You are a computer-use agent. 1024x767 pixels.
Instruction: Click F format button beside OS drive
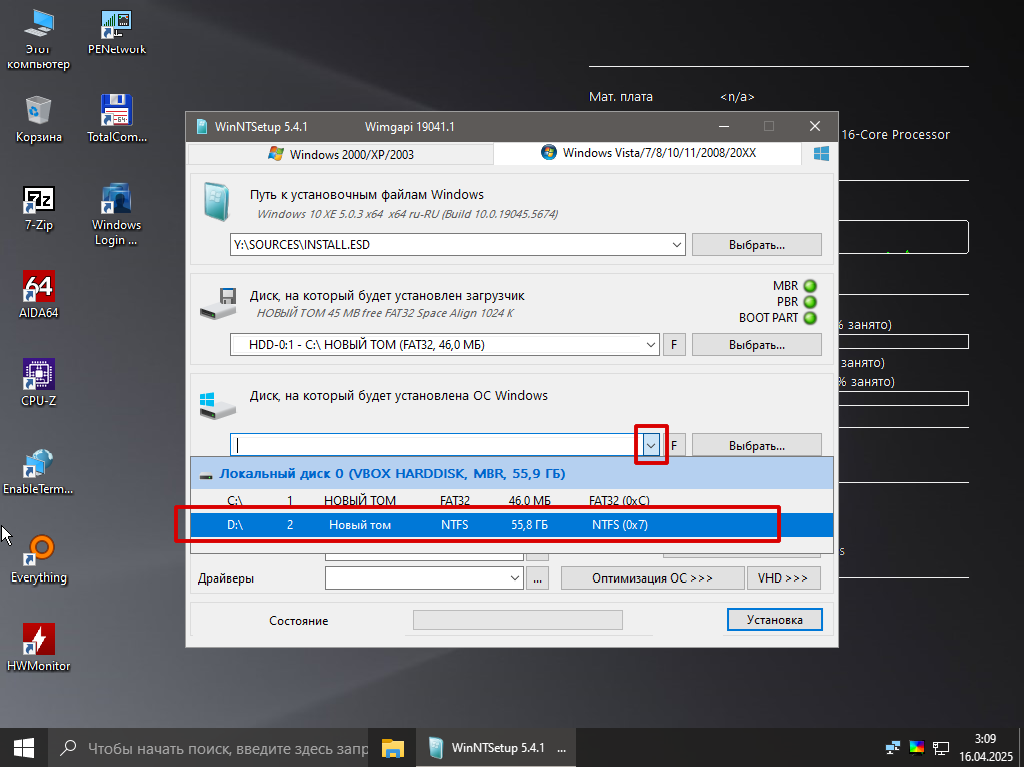tap(674, 446)
